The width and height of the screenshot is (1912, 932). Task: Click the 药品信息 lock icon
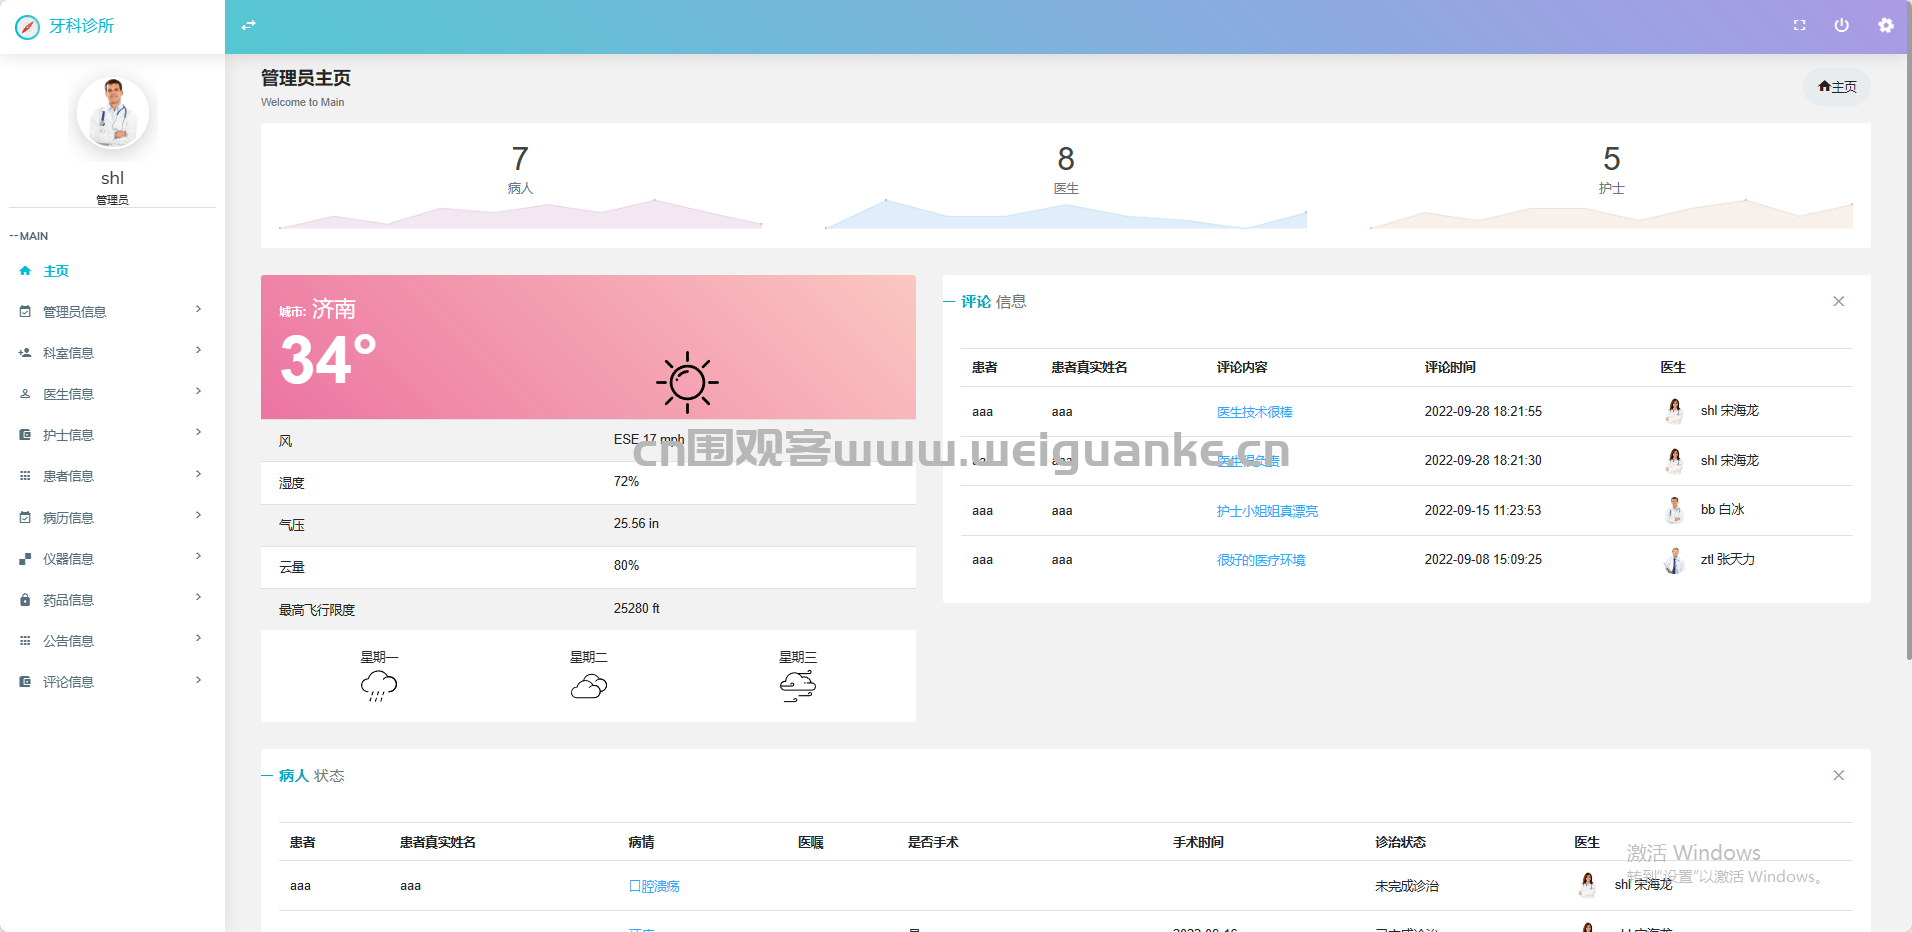coord(25,600)
